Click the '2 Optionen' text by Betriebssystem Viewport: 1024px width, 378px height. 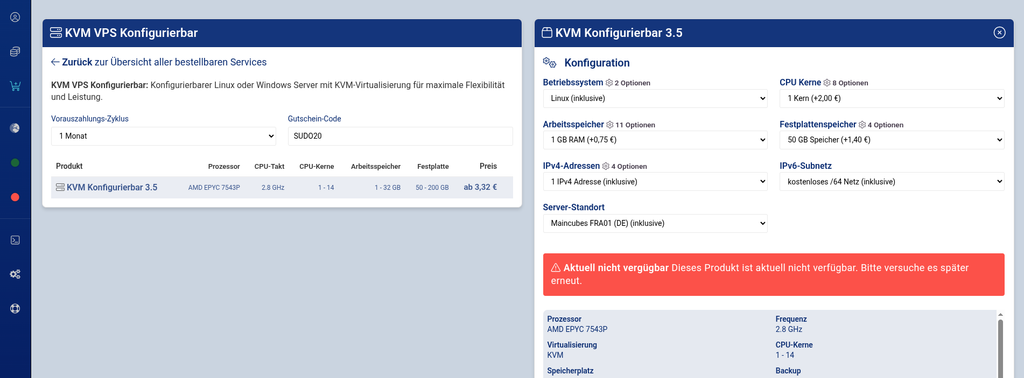pos(632,83)
